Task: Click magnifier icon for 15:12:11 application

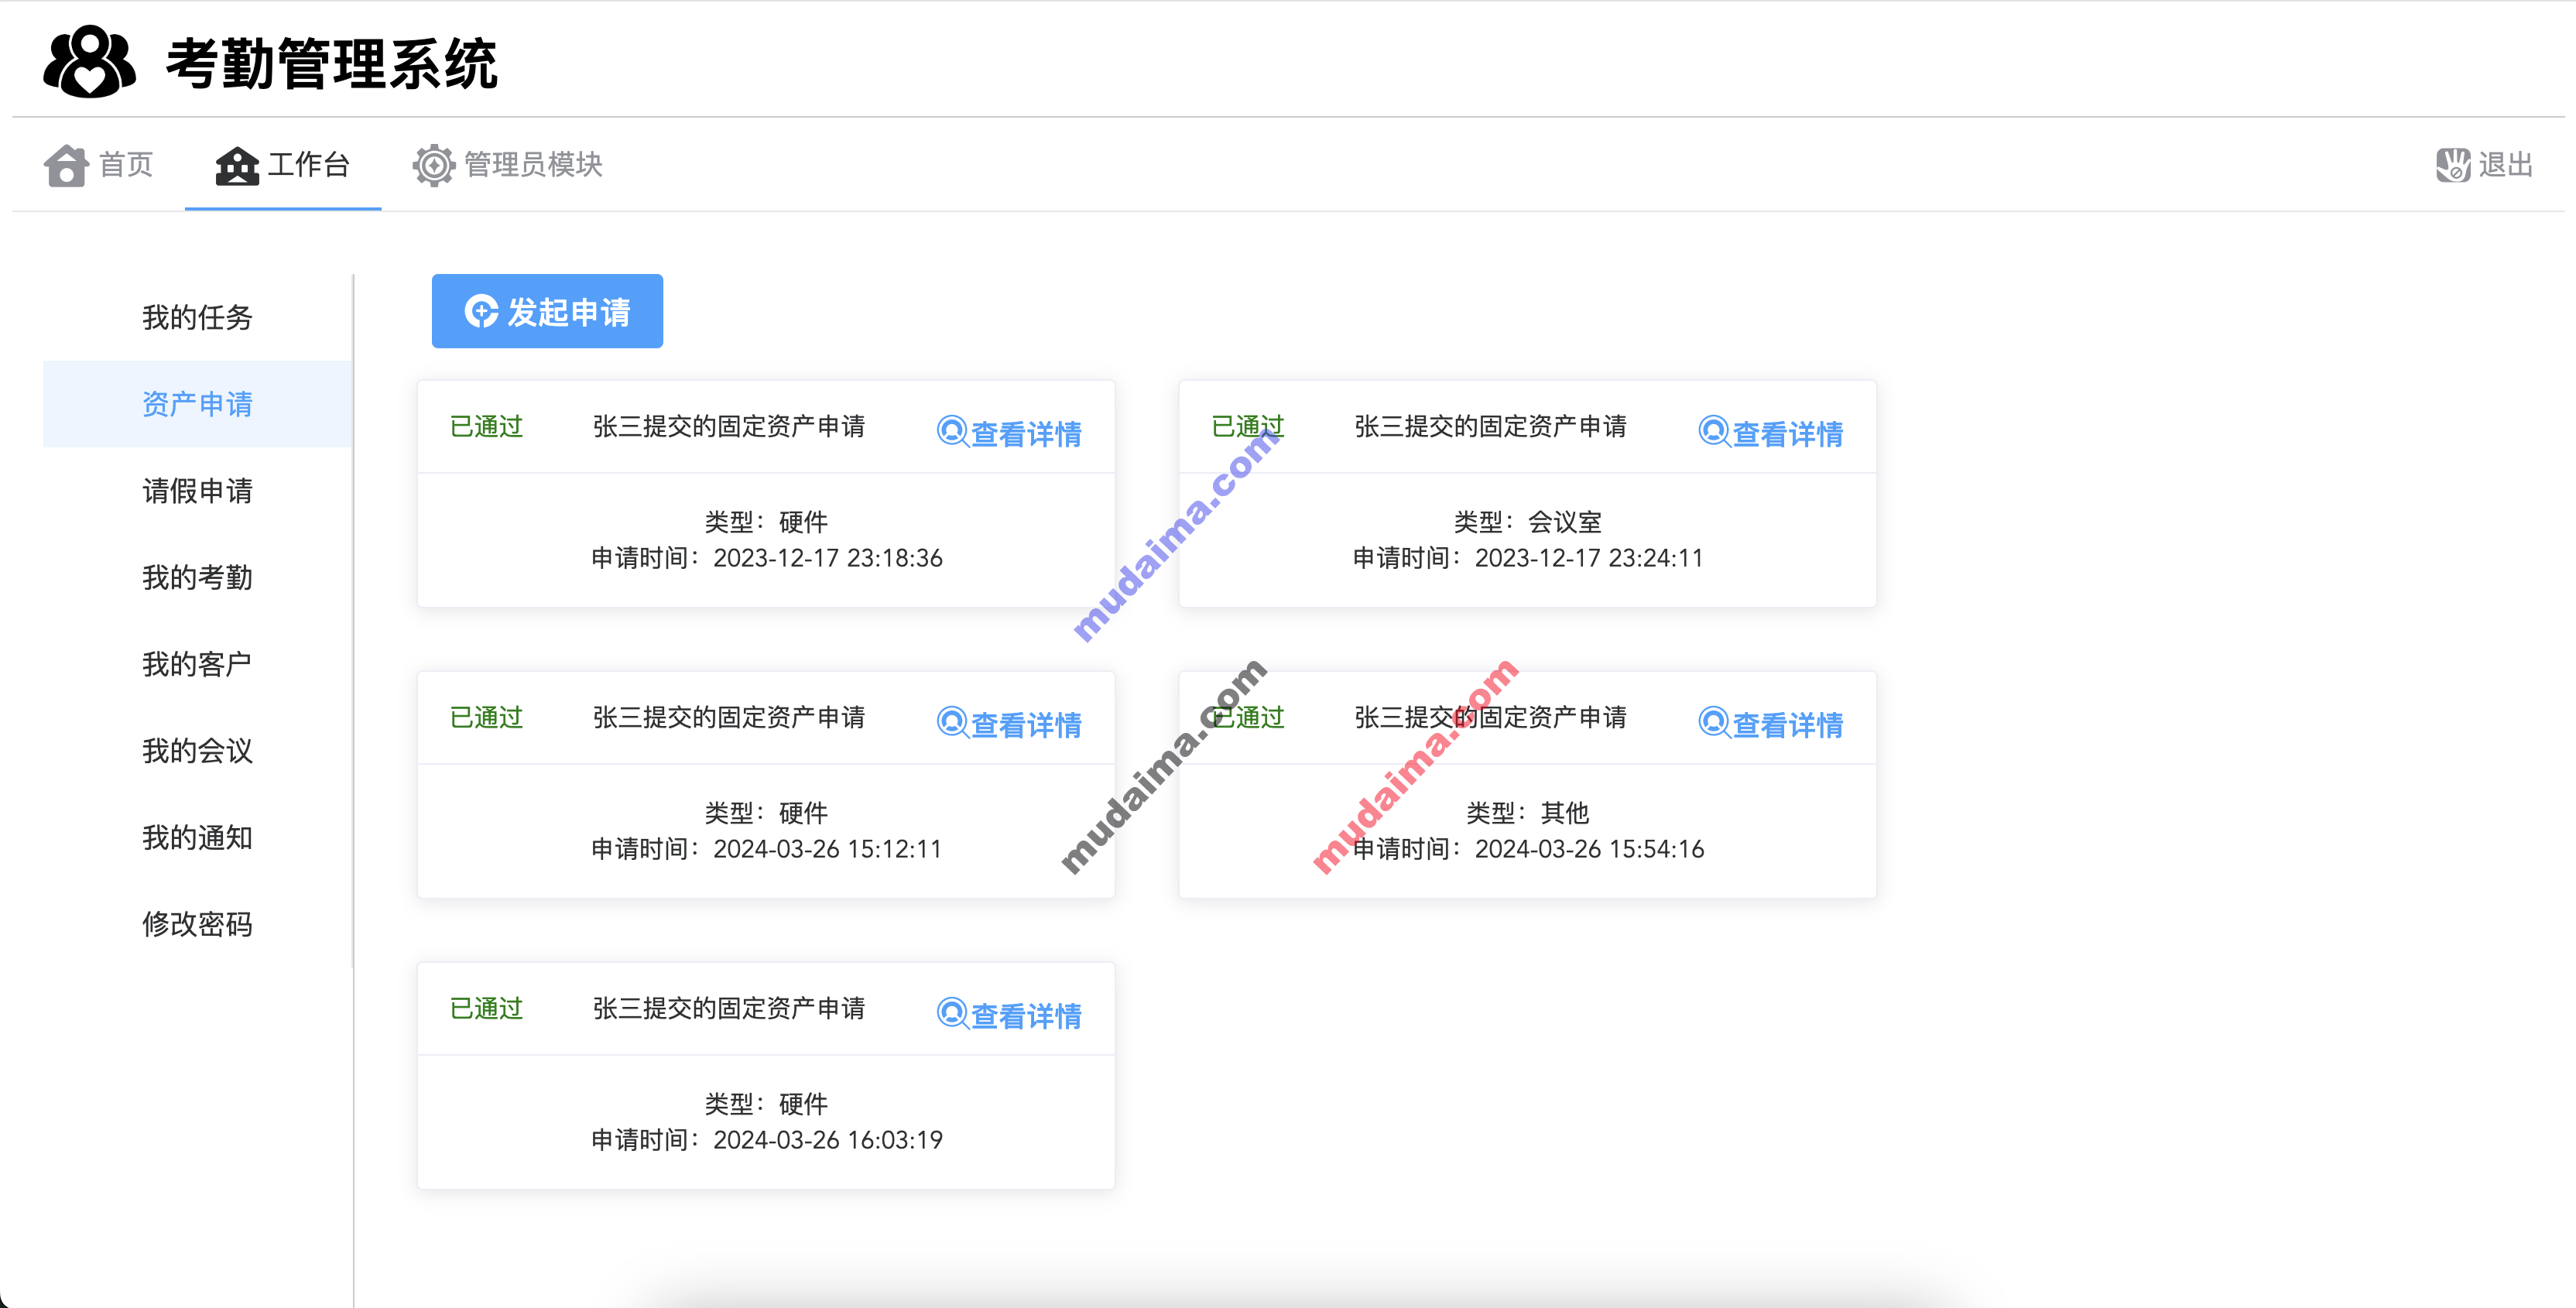Action: click(x=952, y=723)
